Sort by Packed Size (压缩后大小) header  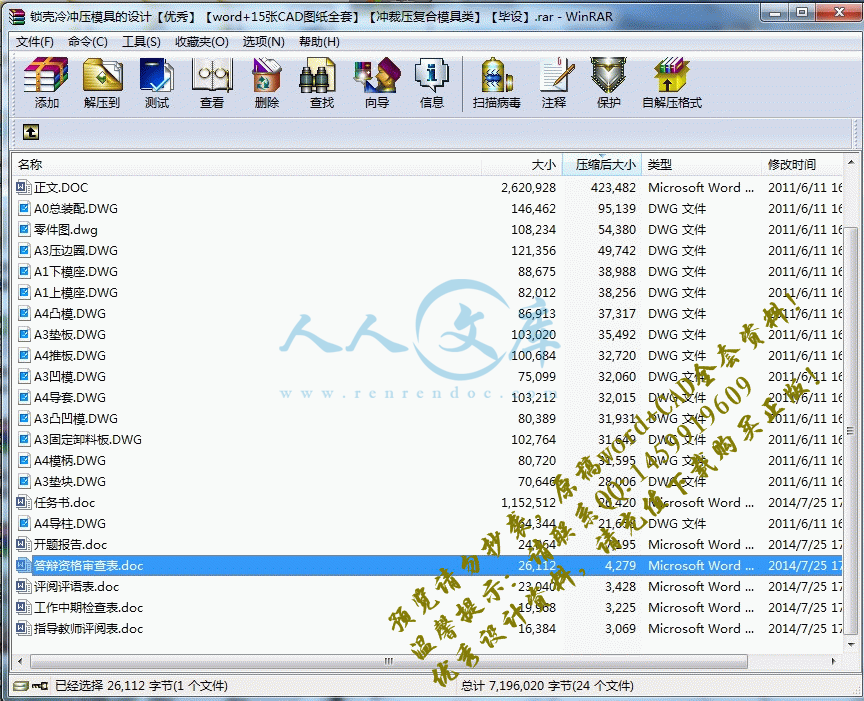click(x=601, y=164)
